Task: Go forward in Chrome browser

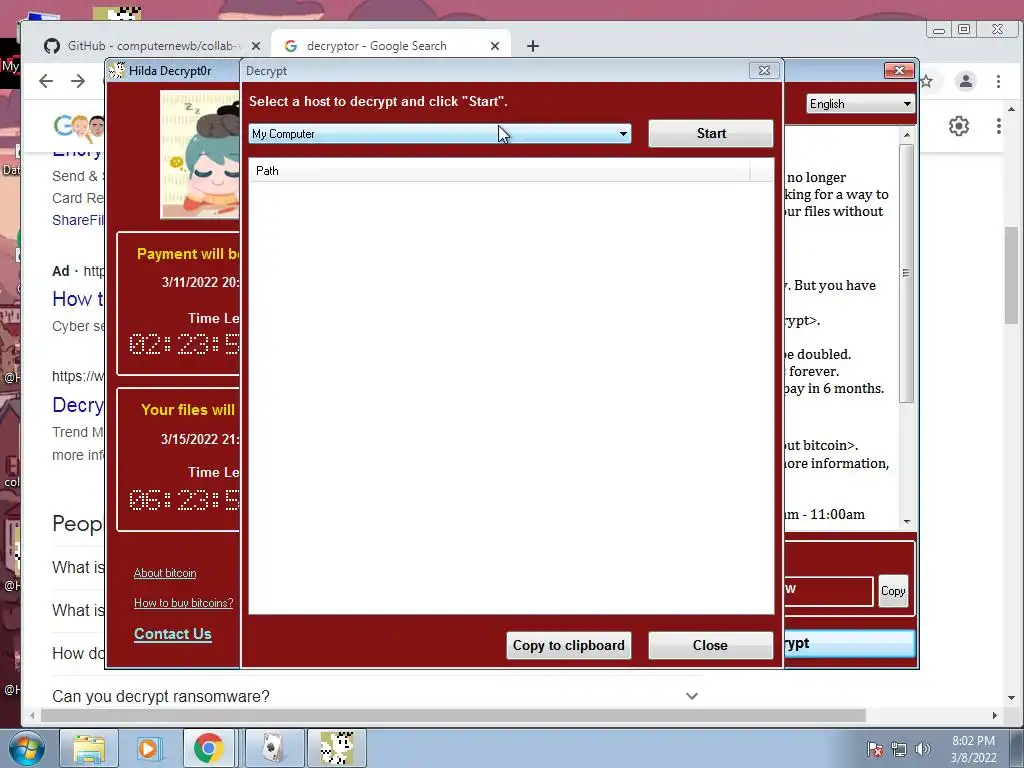Action: (x=78, y=81)
